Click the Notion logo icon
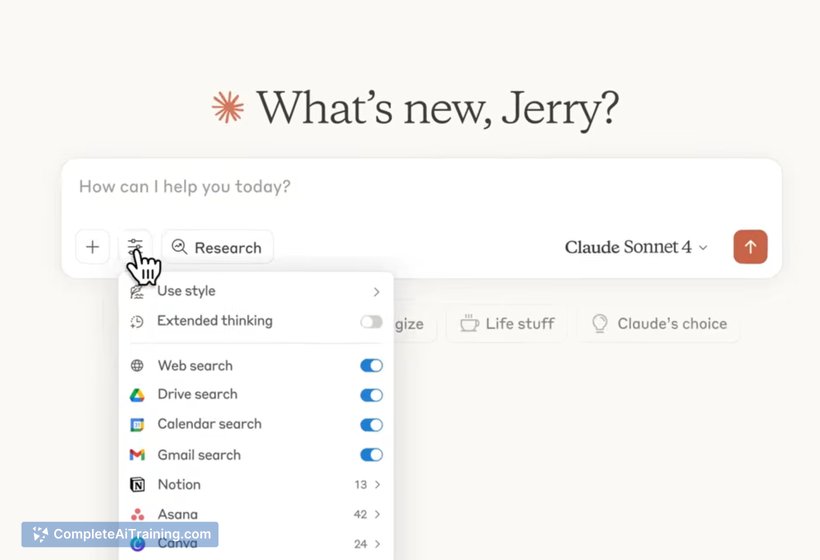Image resolution: width=820 pixels, height=560 pixels. coord(137,485)
